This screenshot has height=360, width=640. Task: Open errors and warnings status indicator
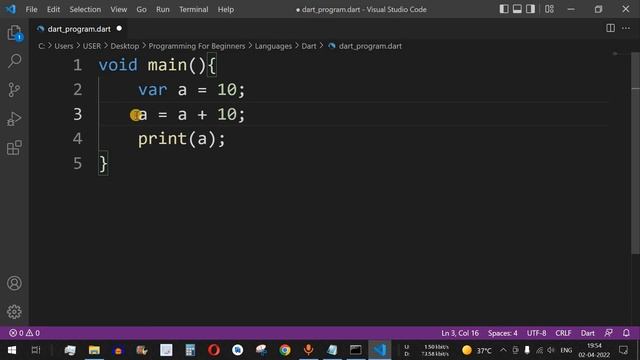pos(24,333)
